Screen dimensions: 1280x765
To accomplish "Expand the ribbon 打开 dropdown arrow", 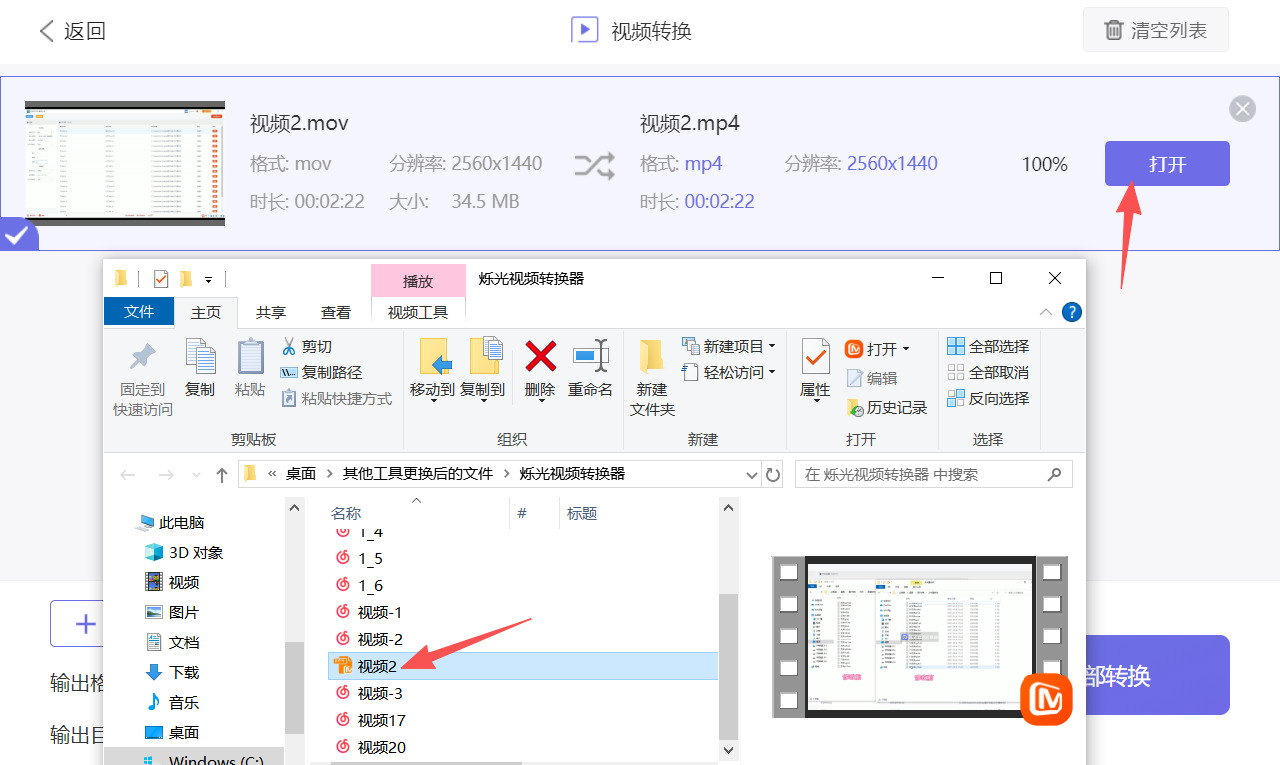I will pos(906,349).
